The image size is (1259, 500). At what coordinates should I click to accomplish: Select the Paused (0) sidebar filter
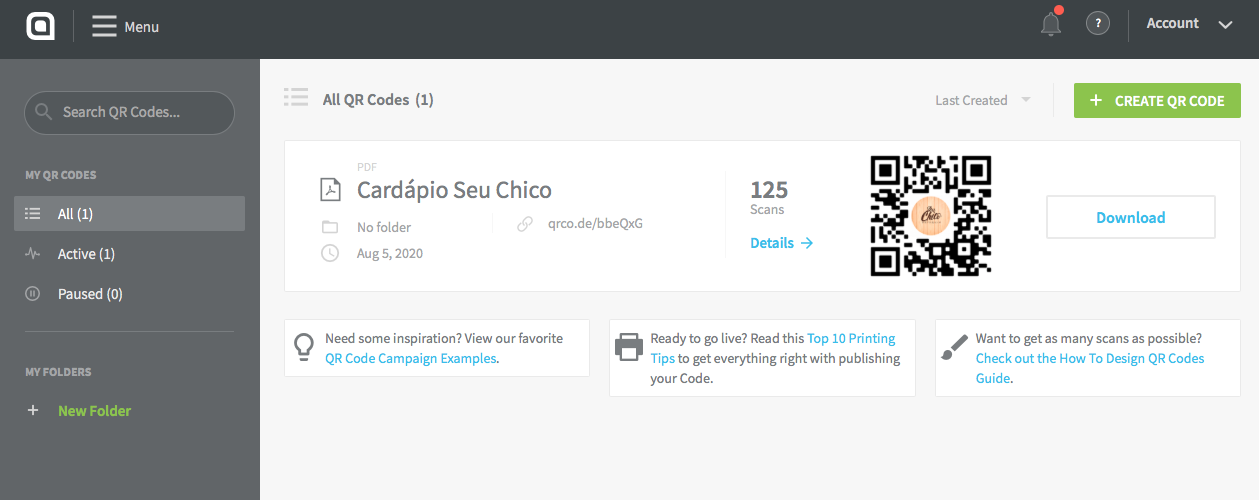(129, 294)
